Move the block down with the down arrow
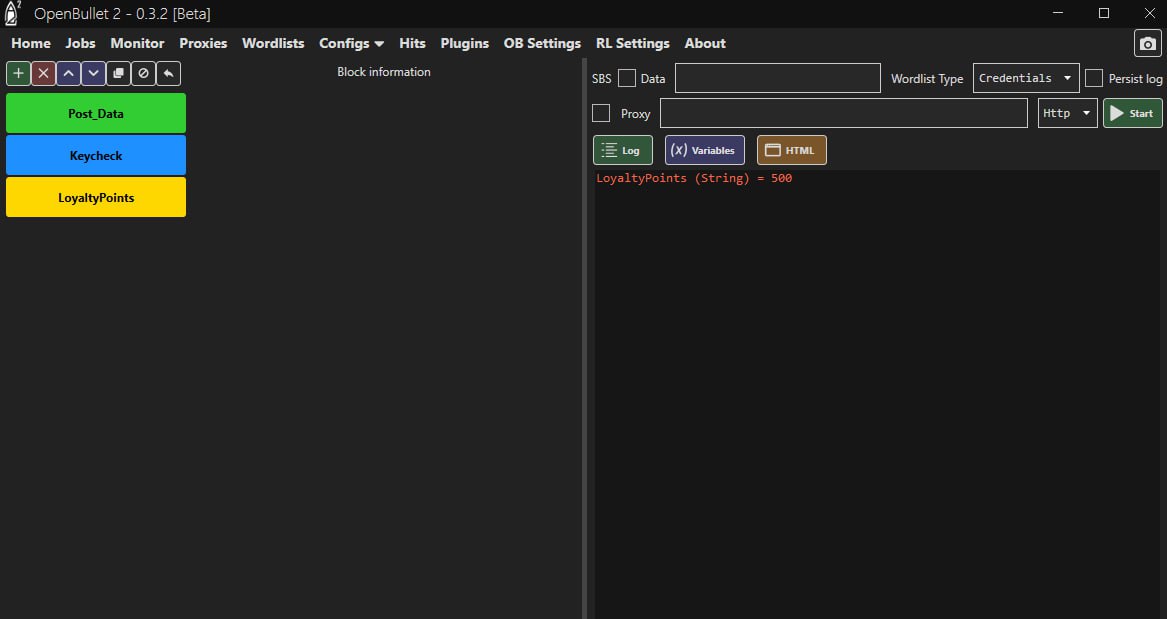1167x619 pixels. [x=93, y=73]
